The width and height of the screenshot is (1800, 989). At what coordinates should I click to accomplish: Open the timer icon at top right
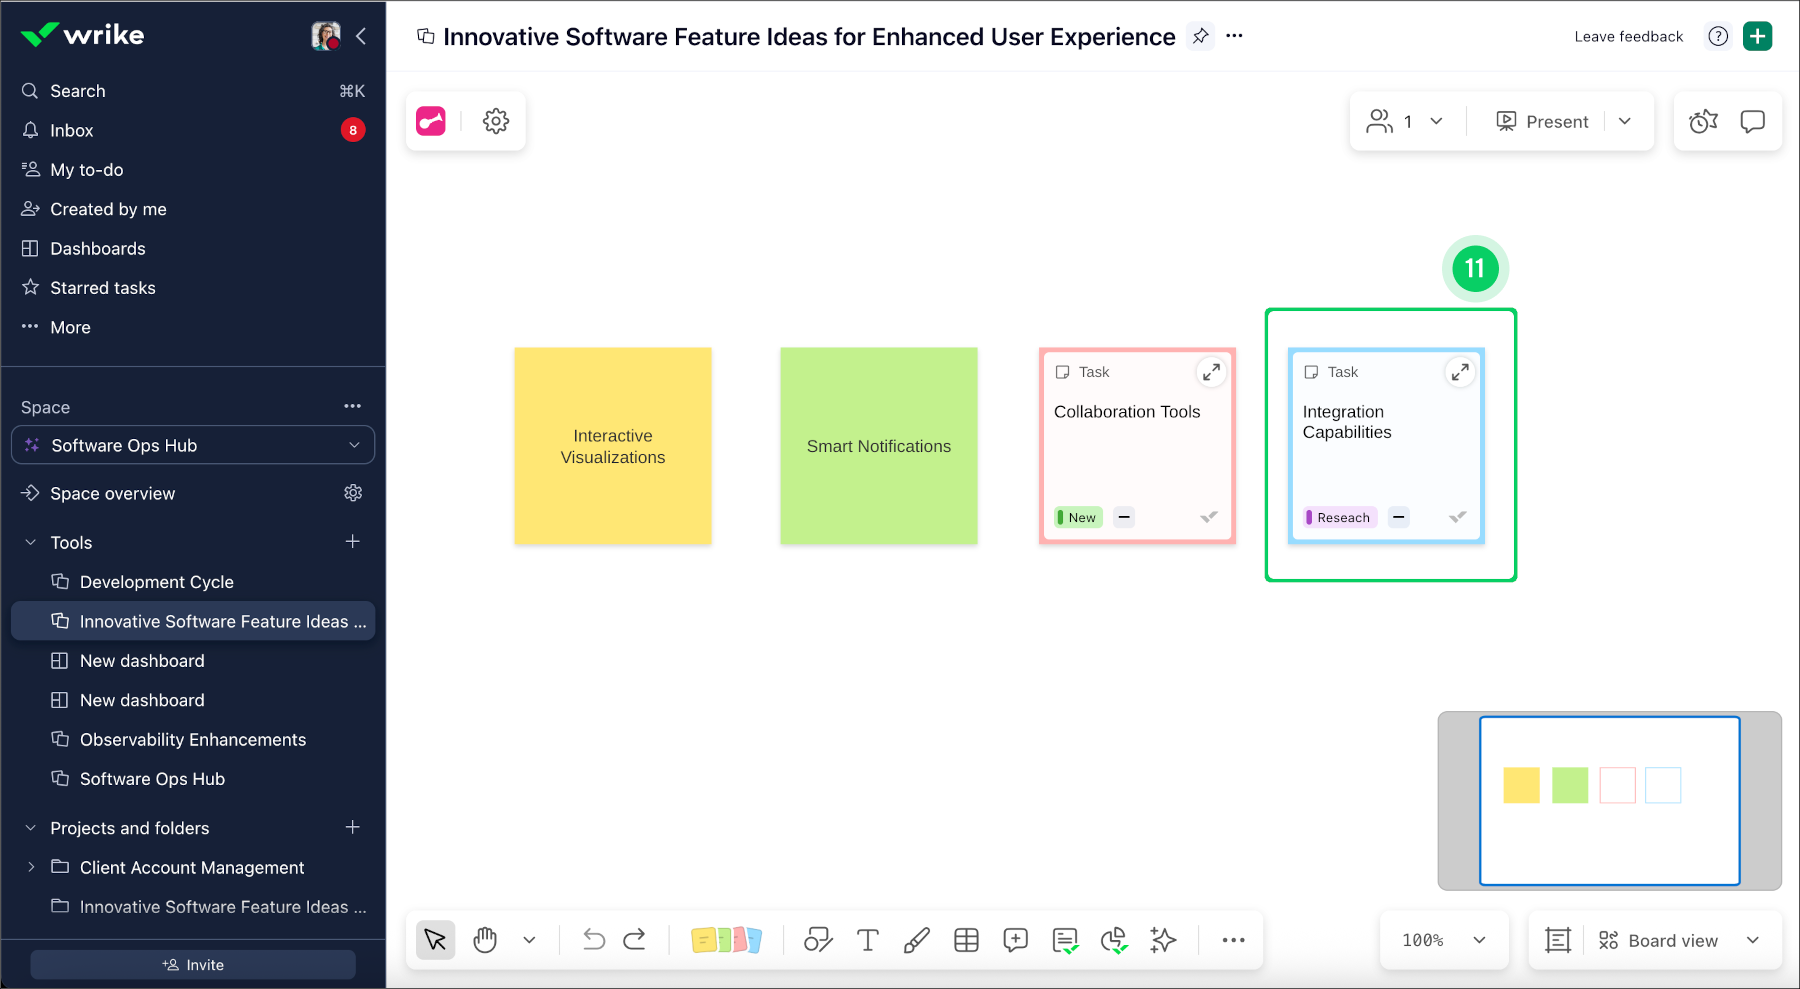(1703, 121)
